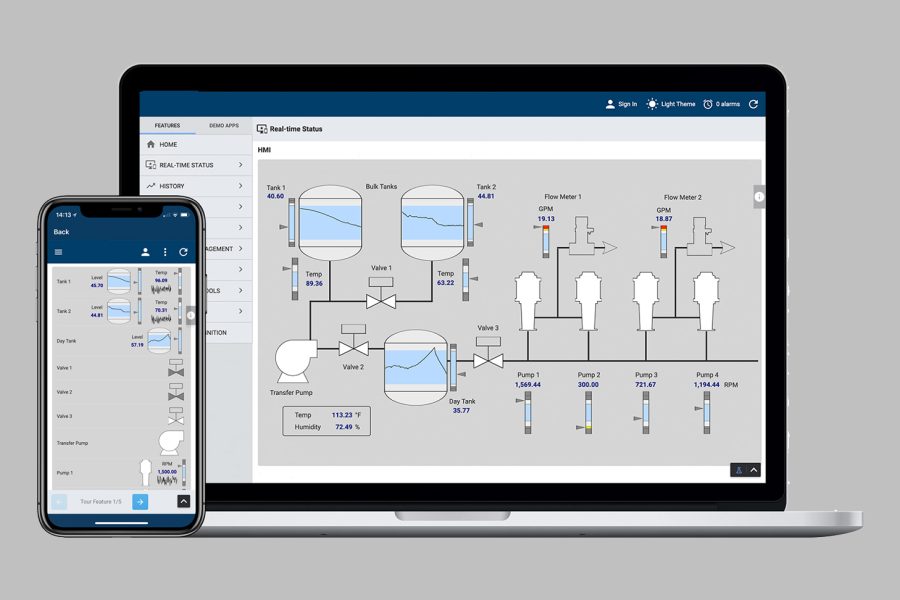Open hamburger menu on phone app
Image resolution: width=900 pixels, height=600 pixels.
(59, 252)
